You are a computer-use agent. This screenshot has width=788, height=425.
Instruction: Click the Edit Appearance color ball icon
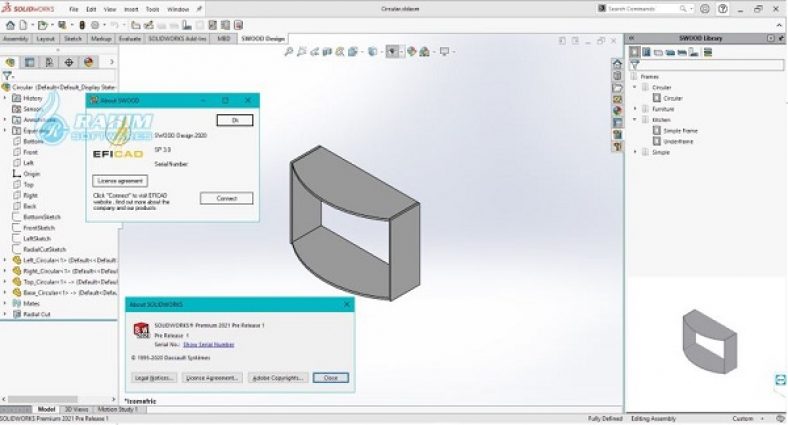coord(412,52)
